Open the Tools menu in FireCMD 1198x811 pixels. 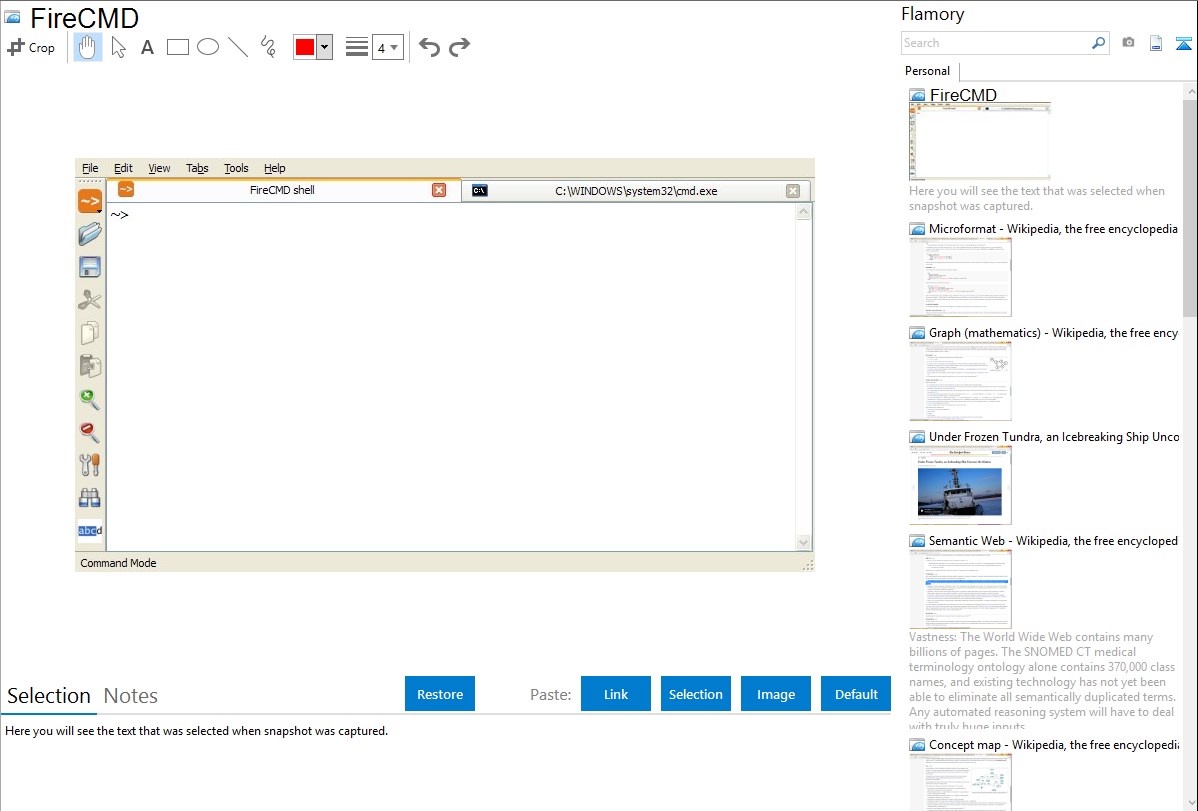236,168
